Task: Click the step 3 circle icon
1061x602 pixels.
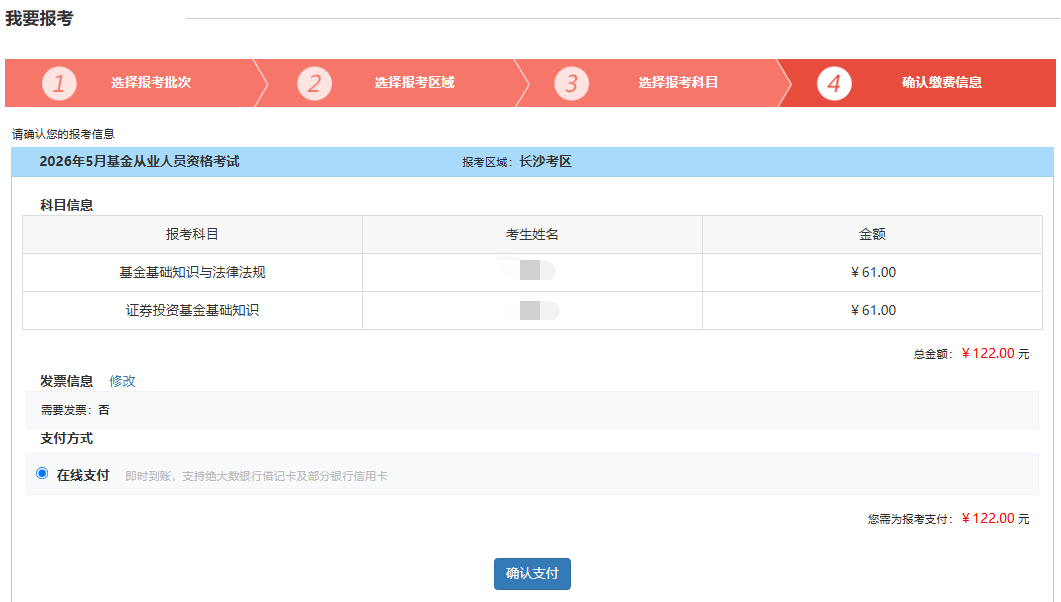Action: pyautogui.click(x=571, y=83)
